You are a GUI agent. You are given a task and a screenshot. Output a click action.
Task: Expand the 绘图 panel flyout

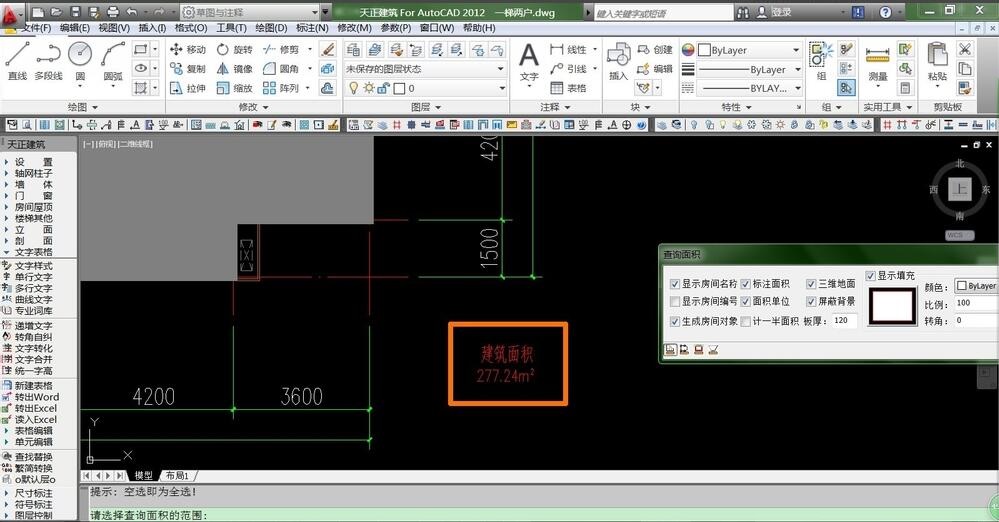[x=83, y=107]
